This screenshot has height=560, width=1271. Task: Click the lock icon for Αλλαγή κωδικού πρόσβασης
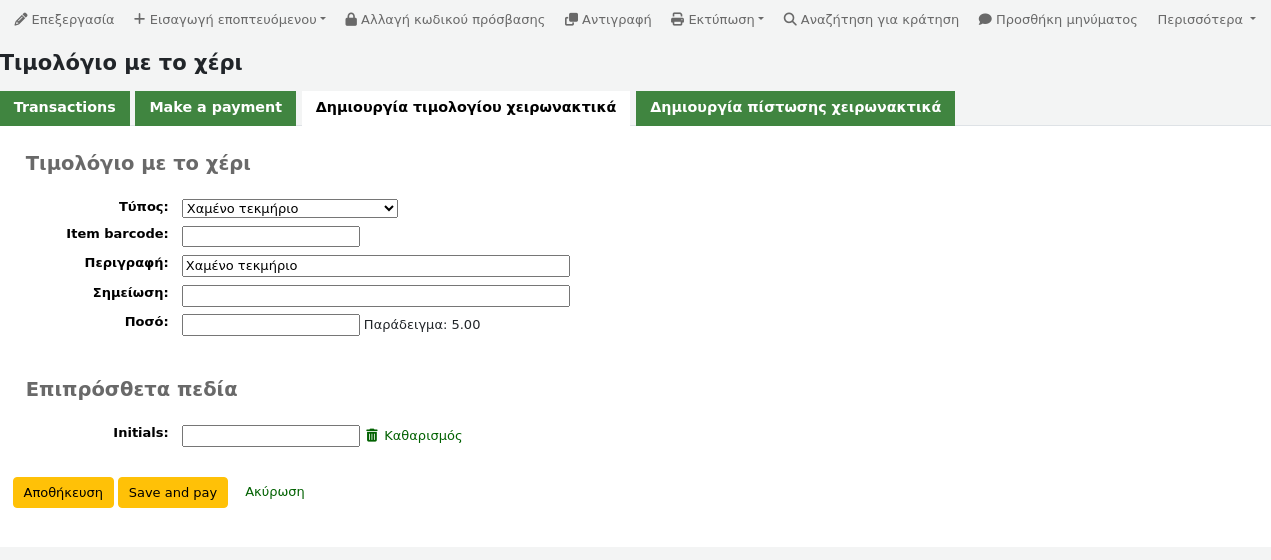(x=351, y=20)
